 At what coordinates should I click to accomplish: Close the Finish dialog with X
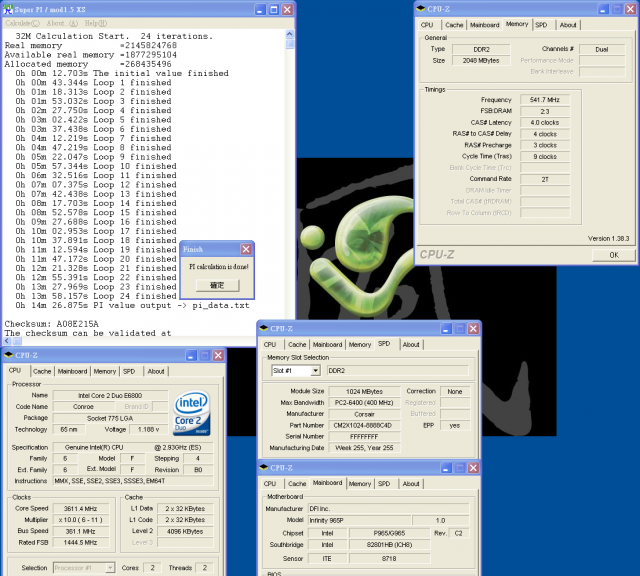tap(246, 249)
